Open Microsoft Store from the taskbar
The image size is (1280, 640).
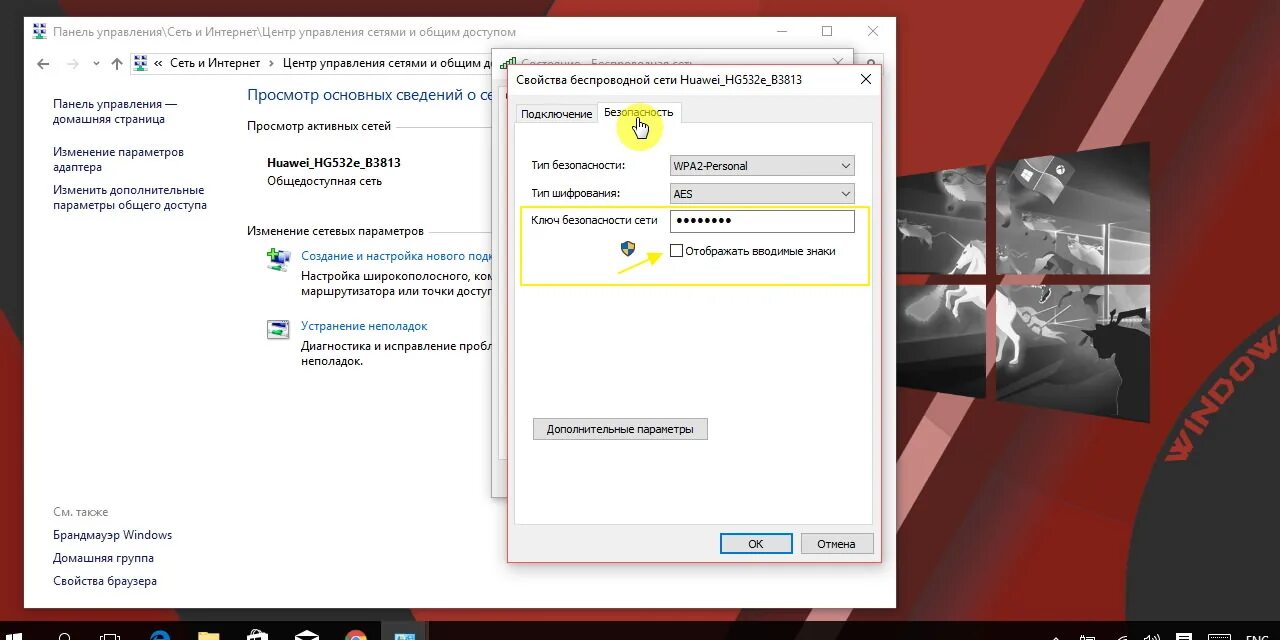[x=258, y=635]
